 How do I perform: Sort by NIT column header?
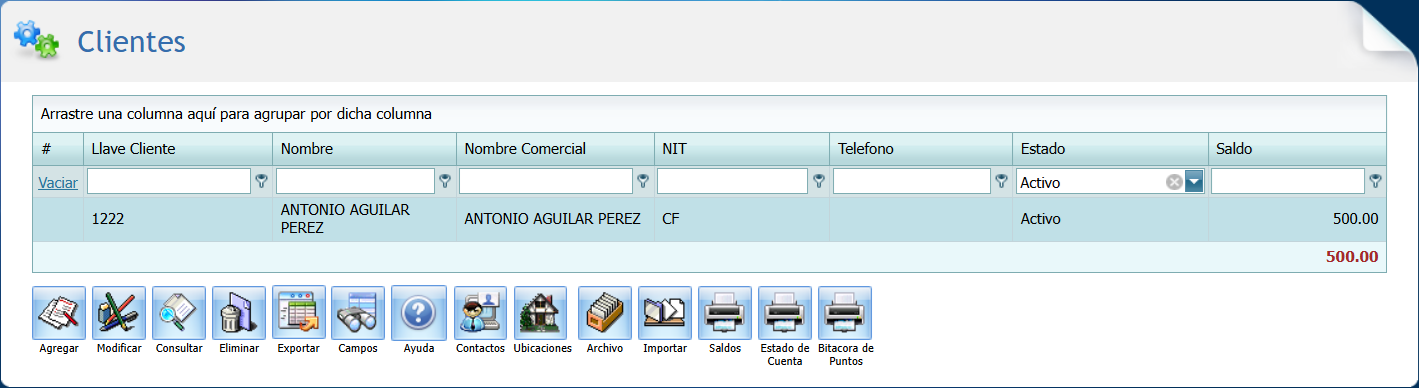point(741,149)
